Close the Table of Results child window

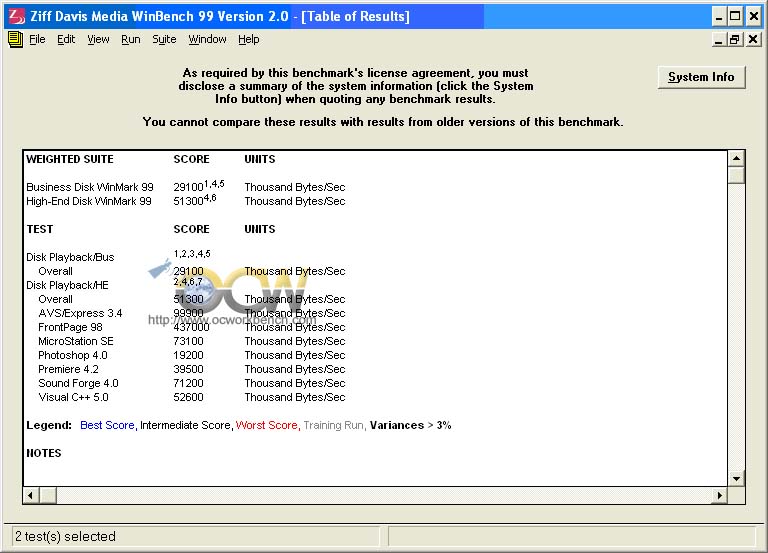tap(753, 39)
